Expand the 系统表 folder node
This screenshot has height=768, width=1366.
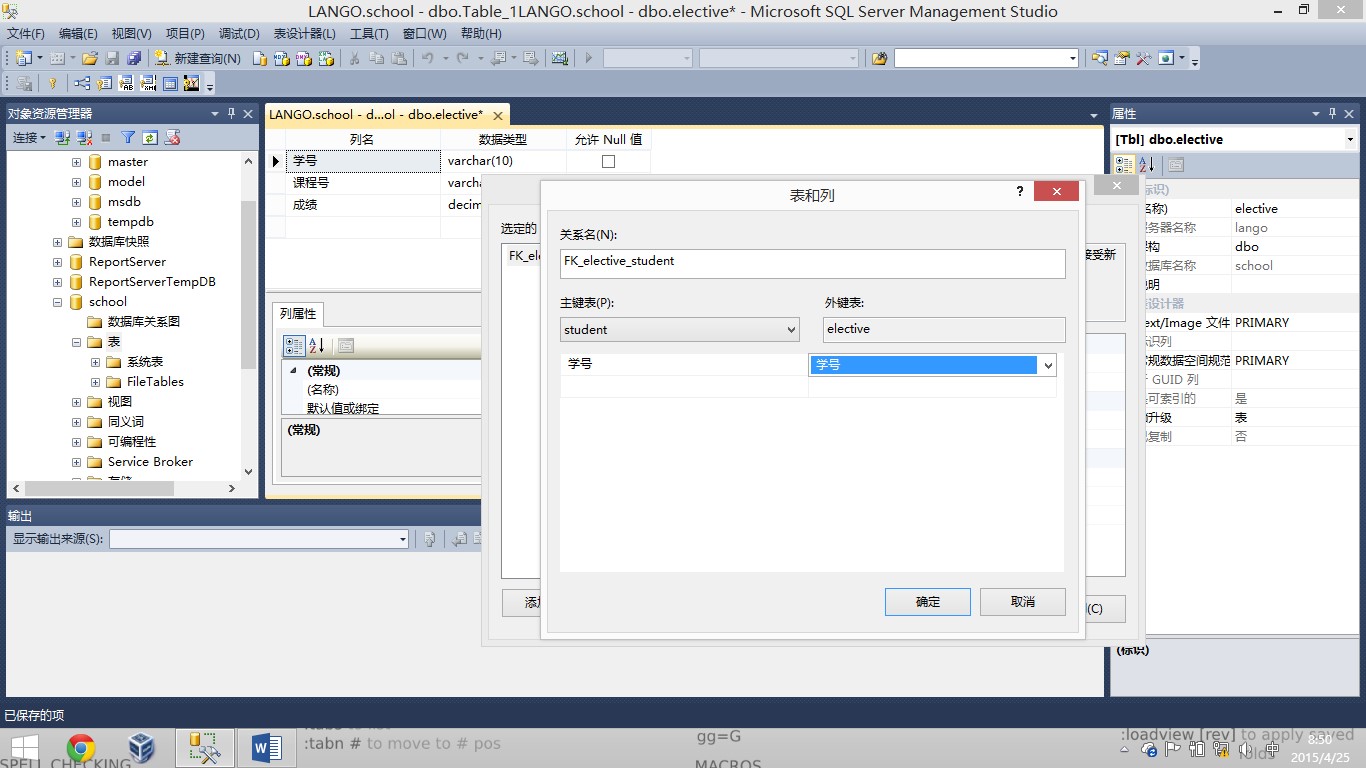click(96, 361)
